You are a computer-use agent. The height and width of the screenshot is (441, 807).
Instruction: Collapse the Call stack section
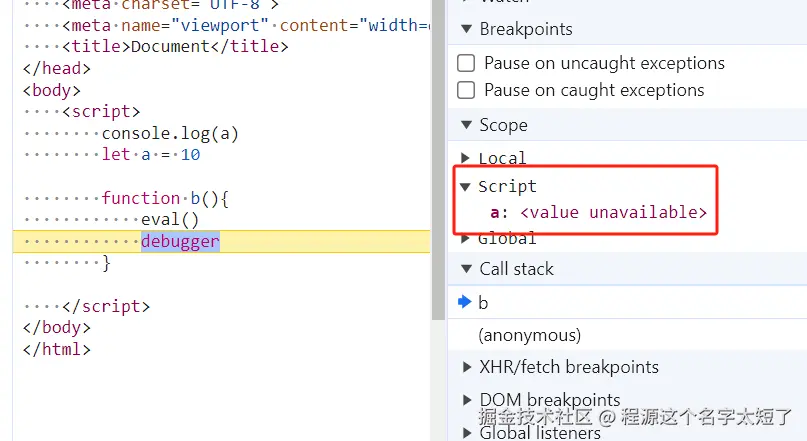click(x=467, y=269)
